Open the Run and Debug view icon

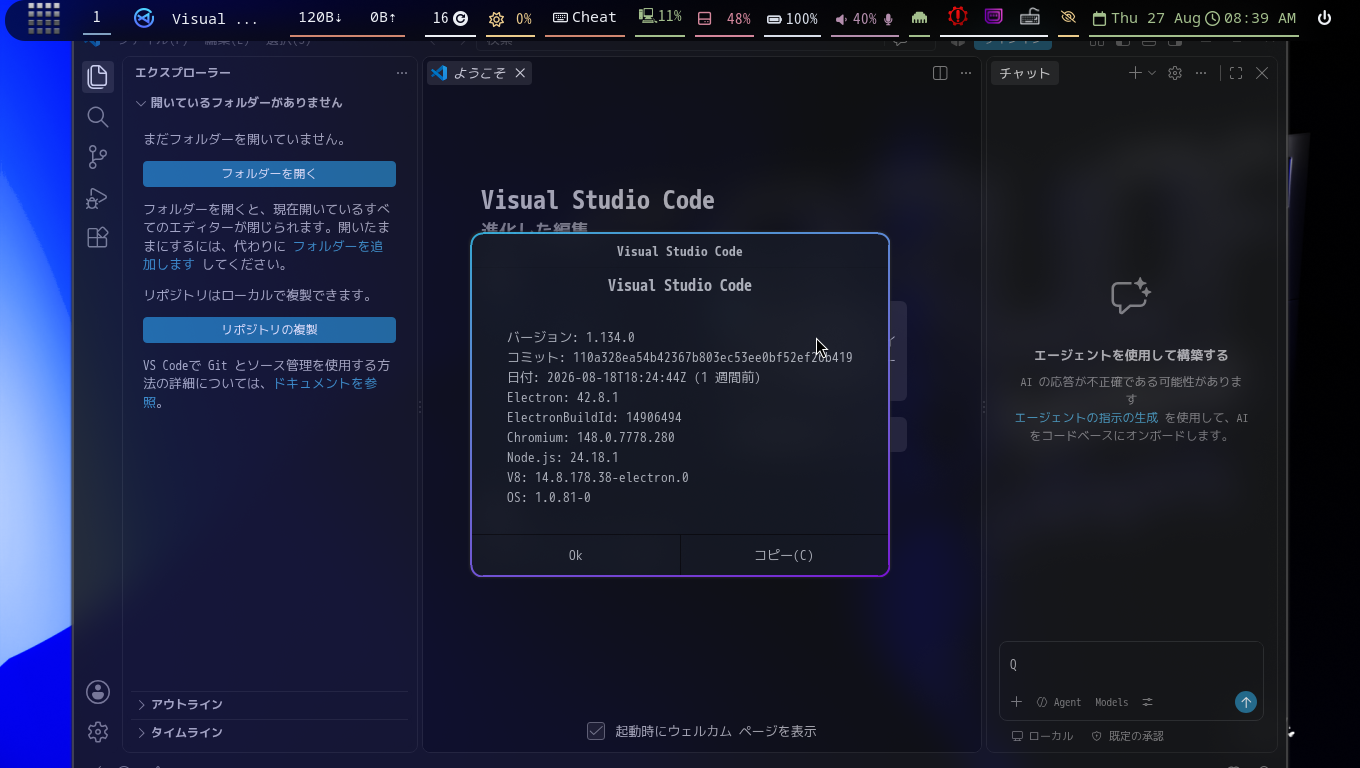(97, 198)
